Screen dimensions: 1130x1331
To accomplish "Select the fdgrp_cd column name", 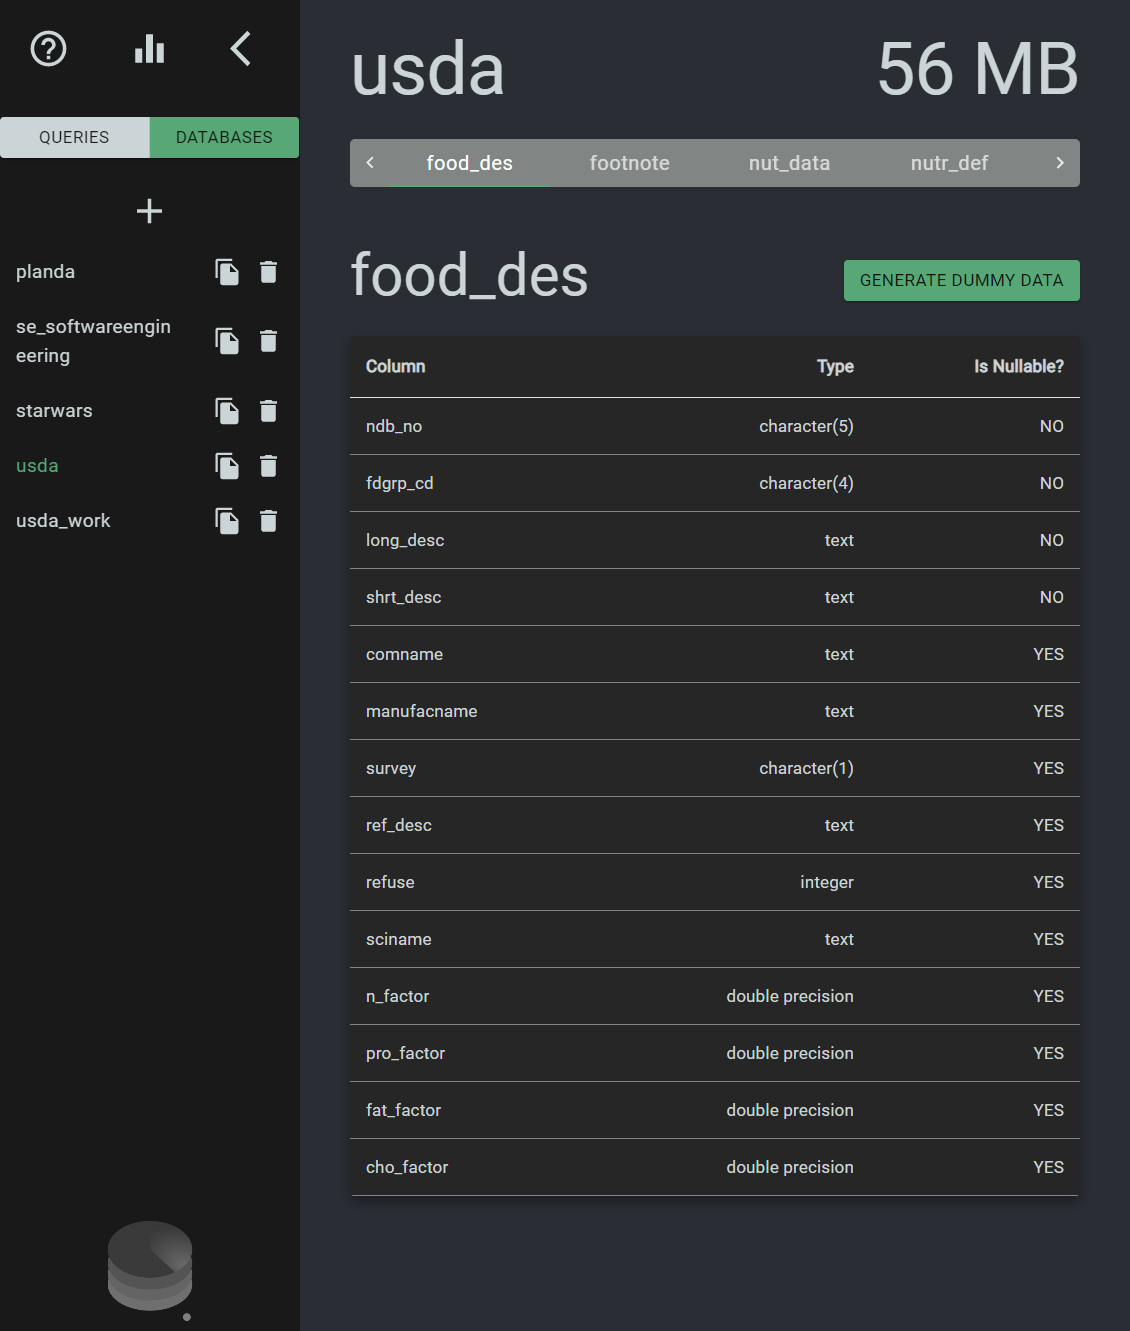I will tap(400, 483).
